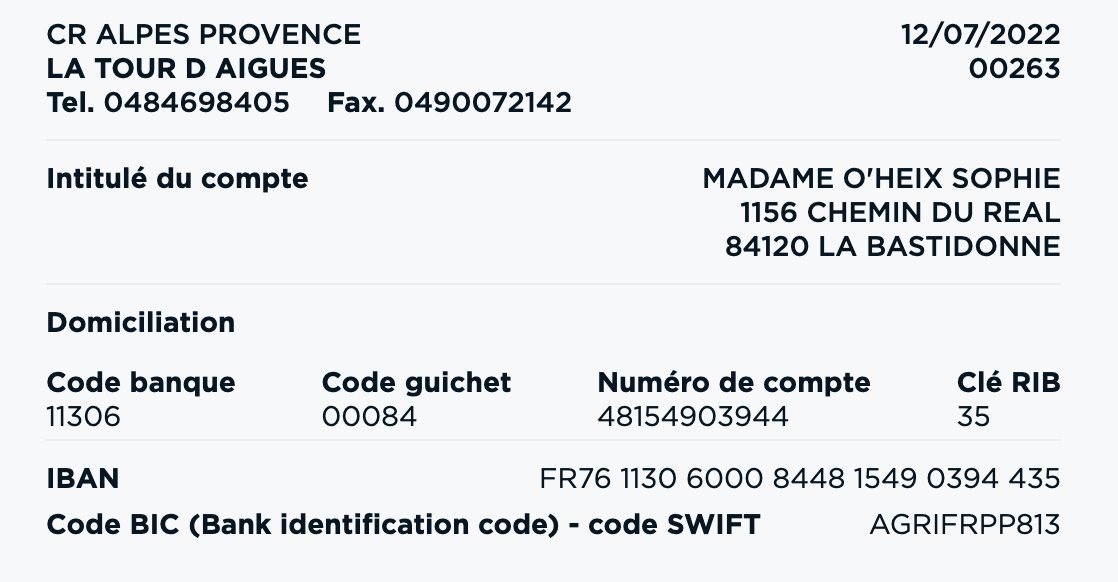The image size is (1118, 582).
Task: Click the Code guichet value 00084
Action: [369, 417]
